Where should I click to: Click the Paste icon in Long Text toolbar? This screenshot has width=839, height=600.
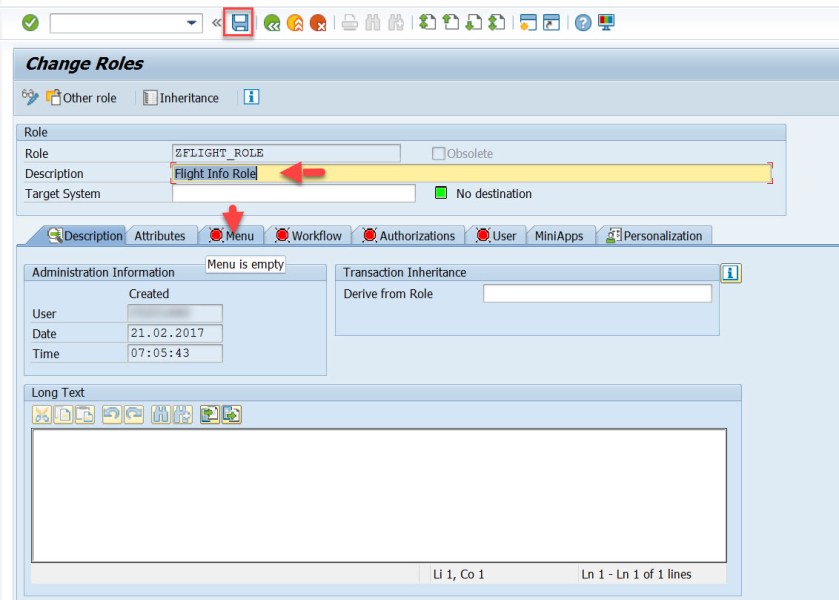coord(85,414)
